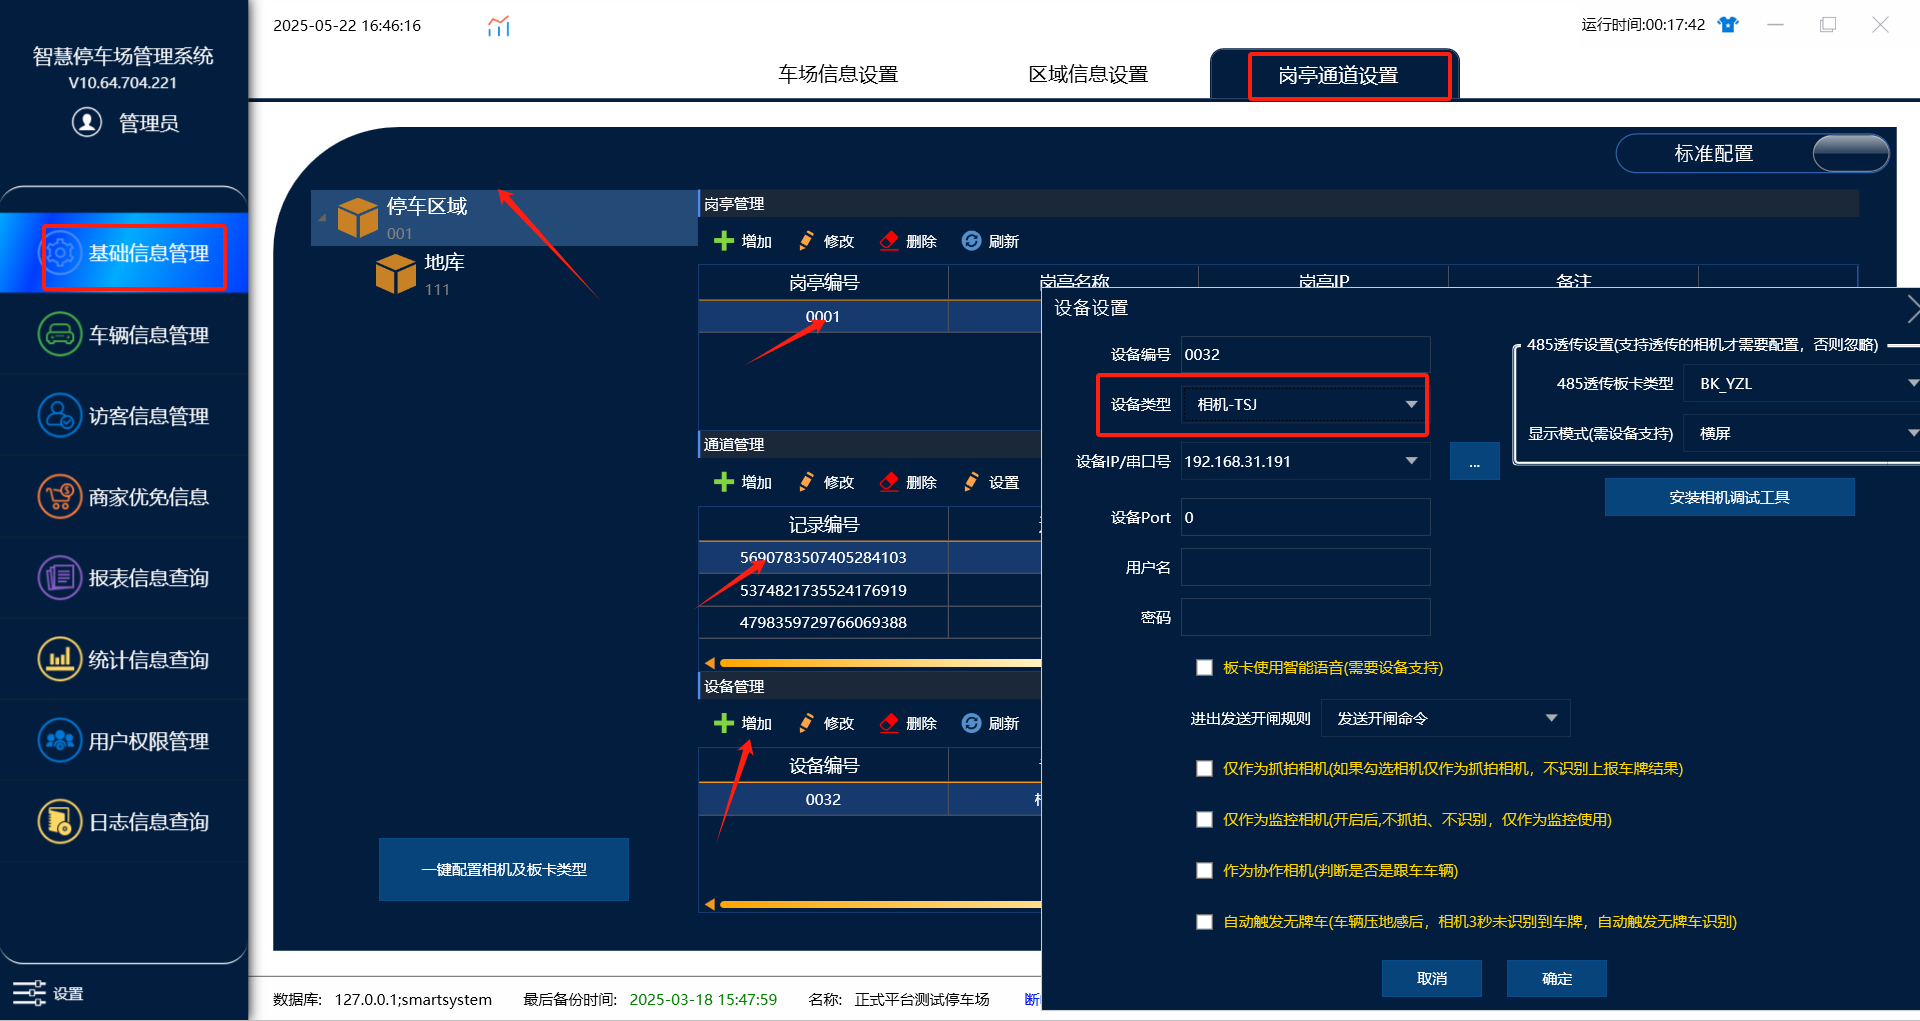Click 增加 under 岗亭管理
1920x1021 pixels.
pyautogui.click(x=743, y=241)
